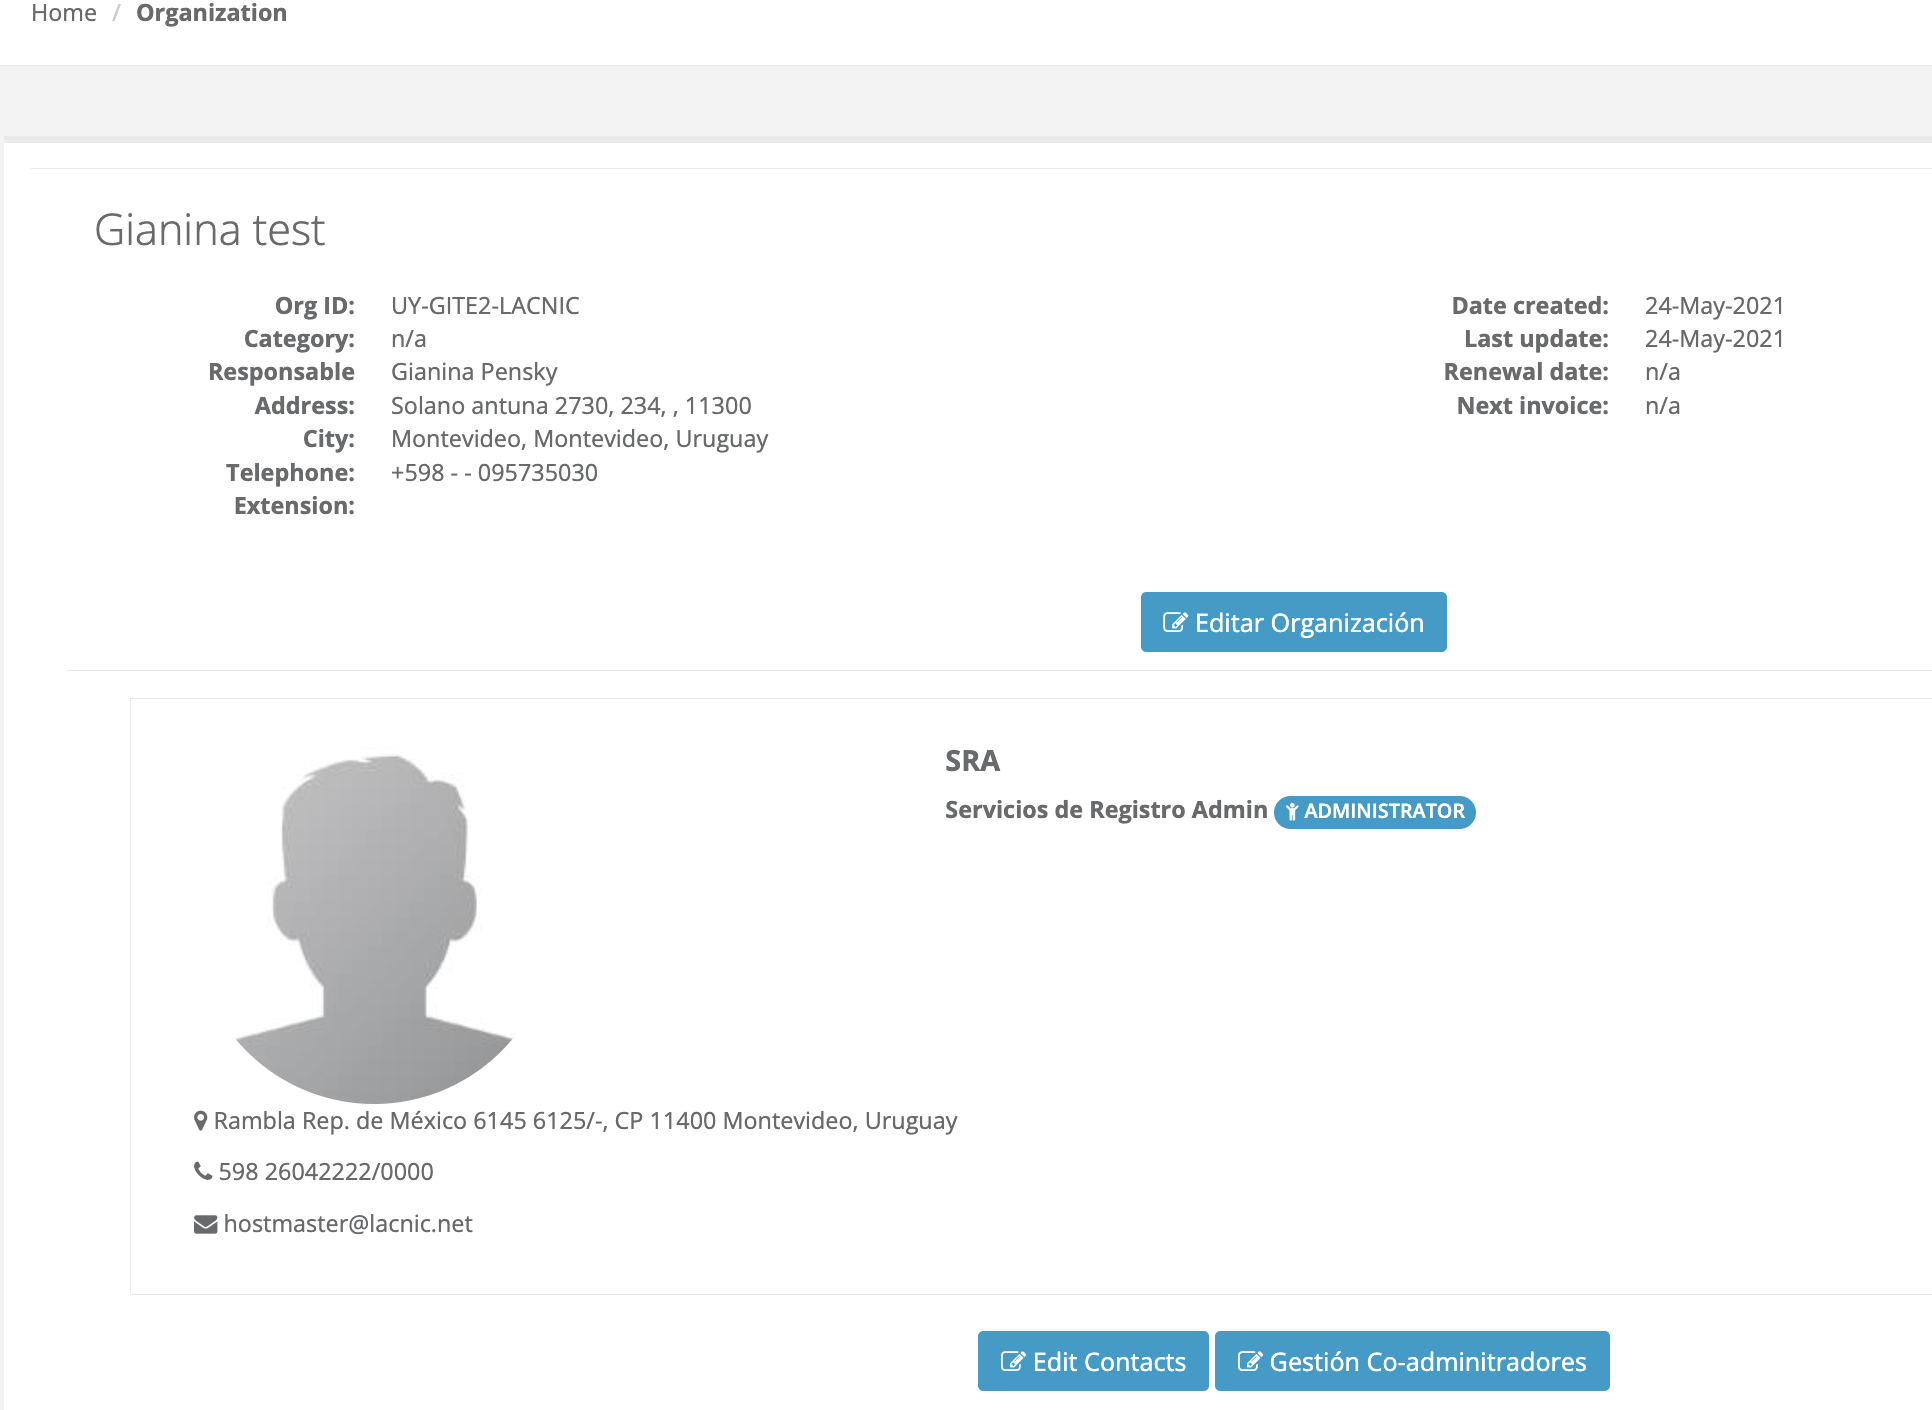
Task: Click the Rambla Rep. de México address text
Action: tap(585, 1121)
